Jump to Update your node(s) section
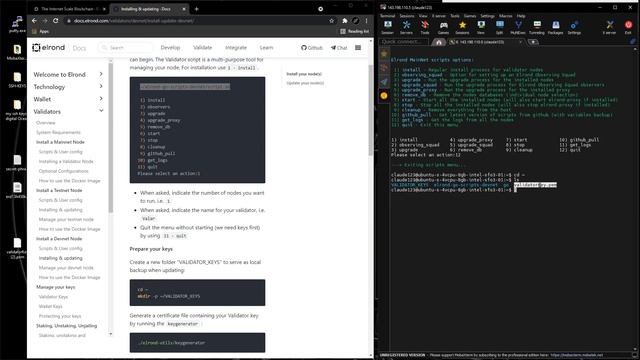 click(305, 83)
